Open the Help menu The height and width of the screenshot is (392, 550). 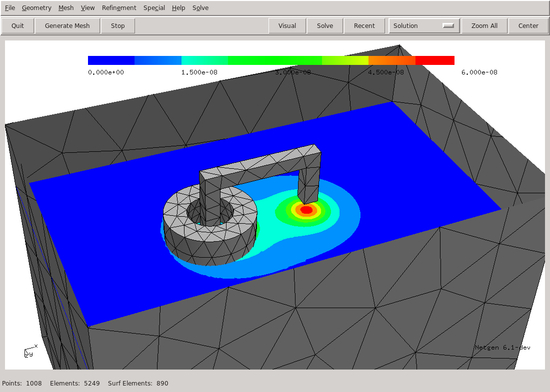[x=178, y=8]
